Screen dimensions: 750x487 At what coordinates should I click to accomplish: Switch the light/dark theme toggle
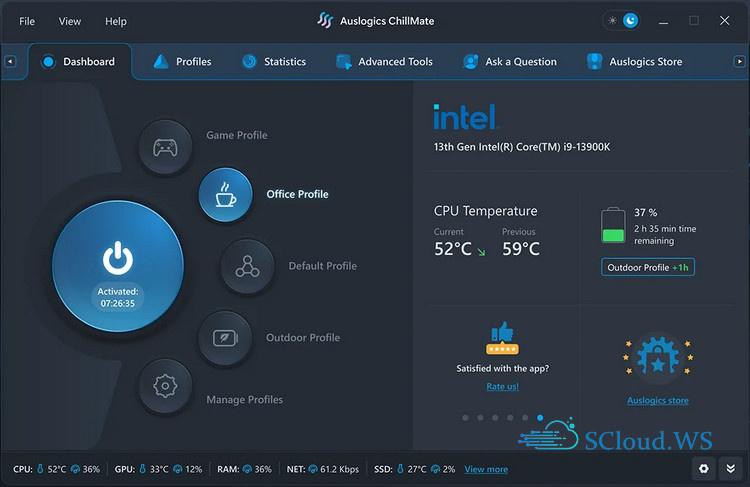pos(621,20)
